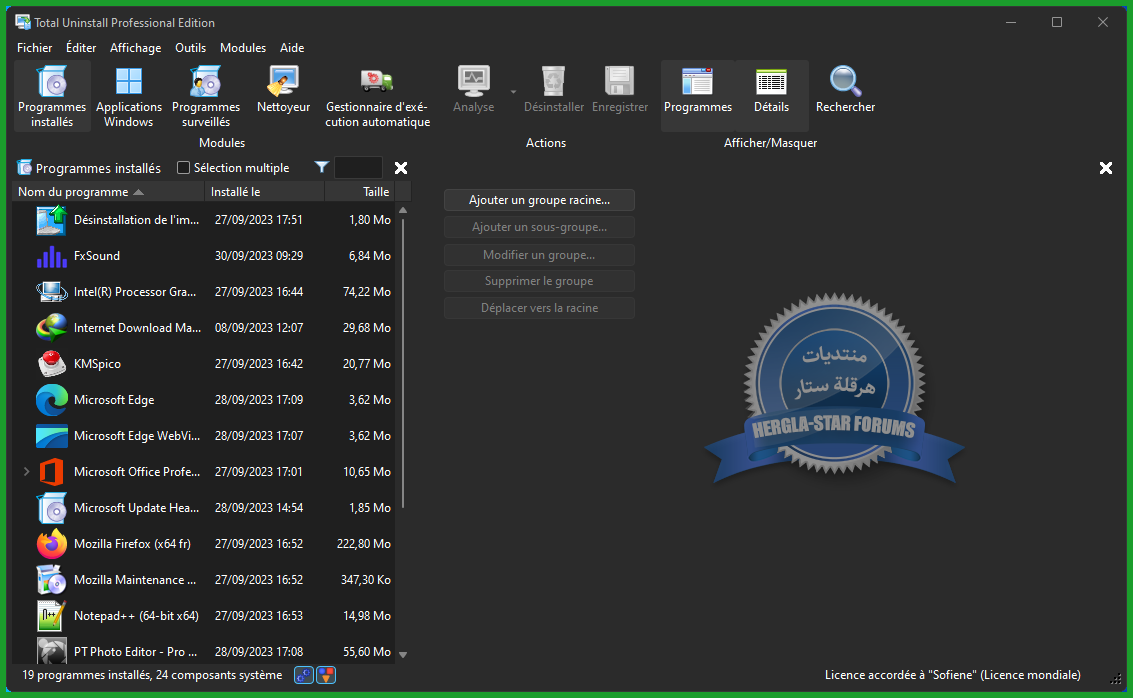Open Applications Windows module
The image size is (1133, 698).
click(x=129, y=96)
